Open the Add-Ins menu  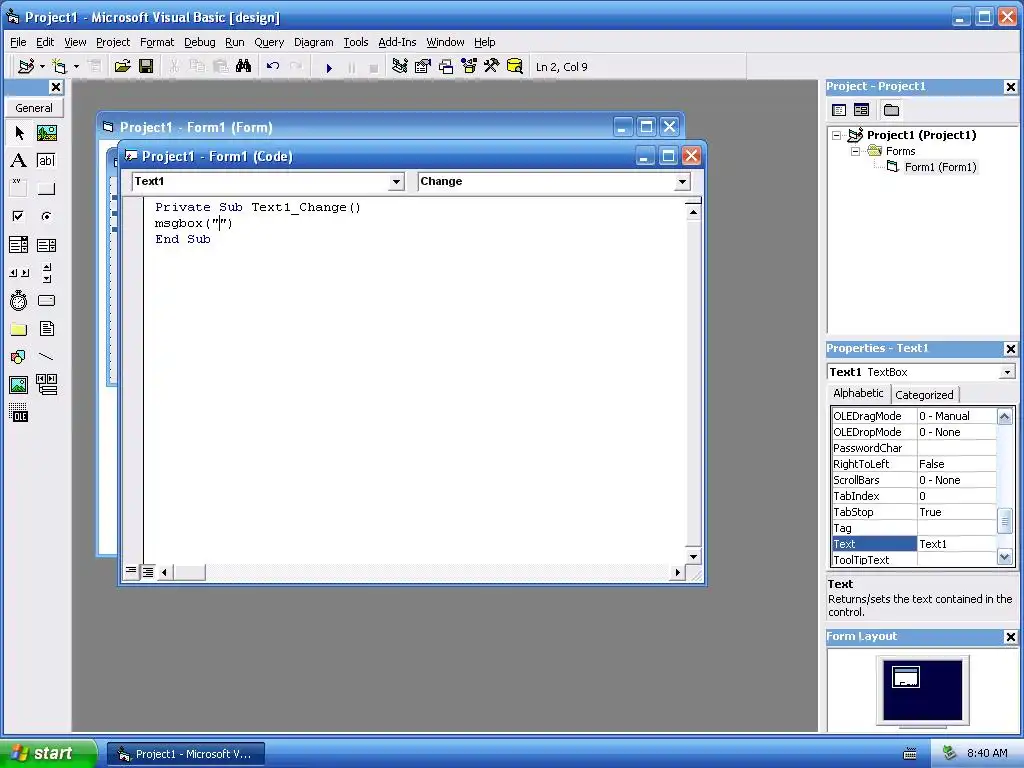pyautogui.click(x=397, y=42)
